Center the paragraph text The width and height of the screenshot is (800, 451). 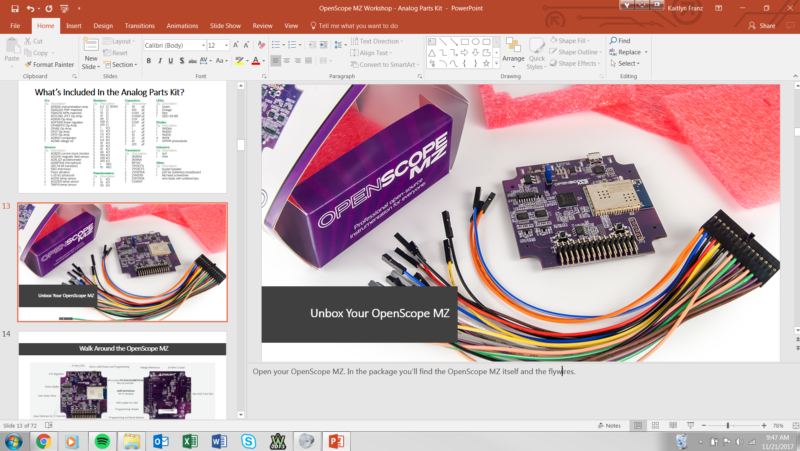click(287, 61)
